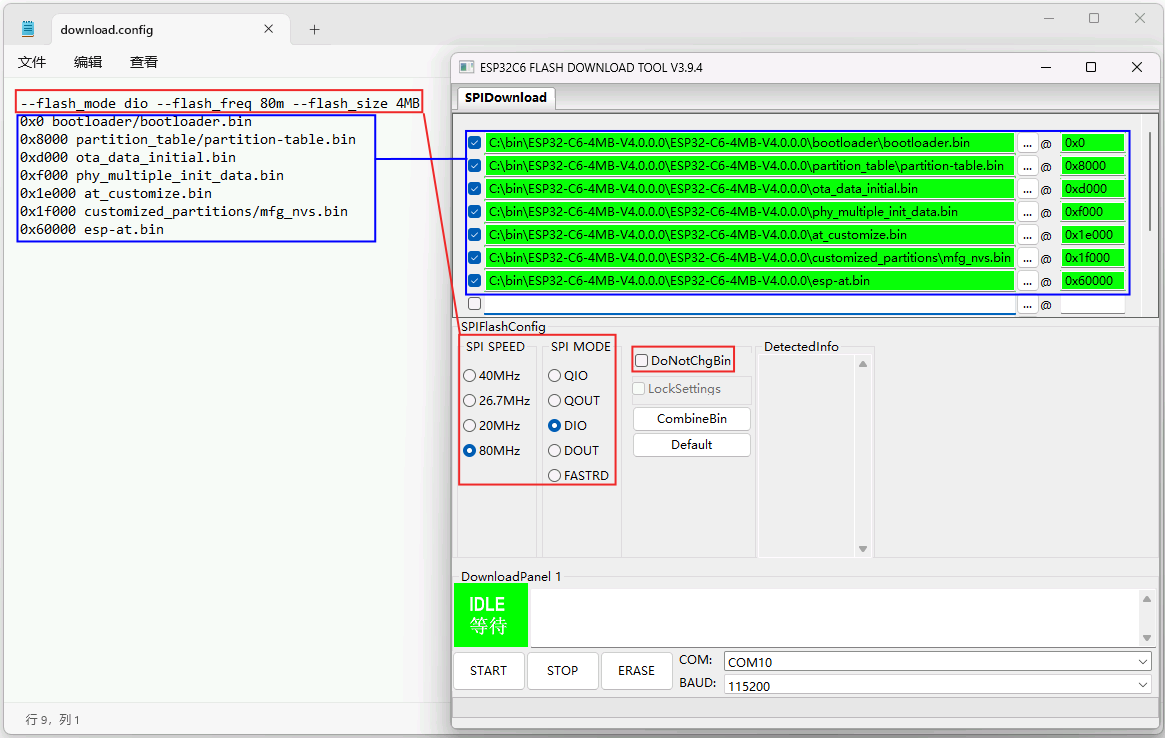Screen dimensions: 1165x738
Task: Click the ESP32C6 tool window icon
Action: point(466,67)
